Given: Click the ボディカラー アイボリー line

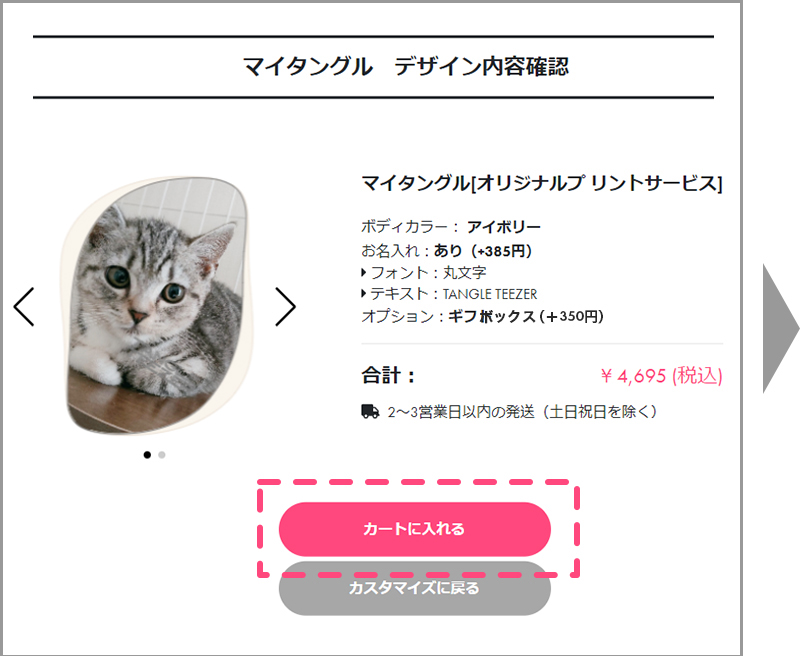Looking at the screenshot, I should coord(450,227).
